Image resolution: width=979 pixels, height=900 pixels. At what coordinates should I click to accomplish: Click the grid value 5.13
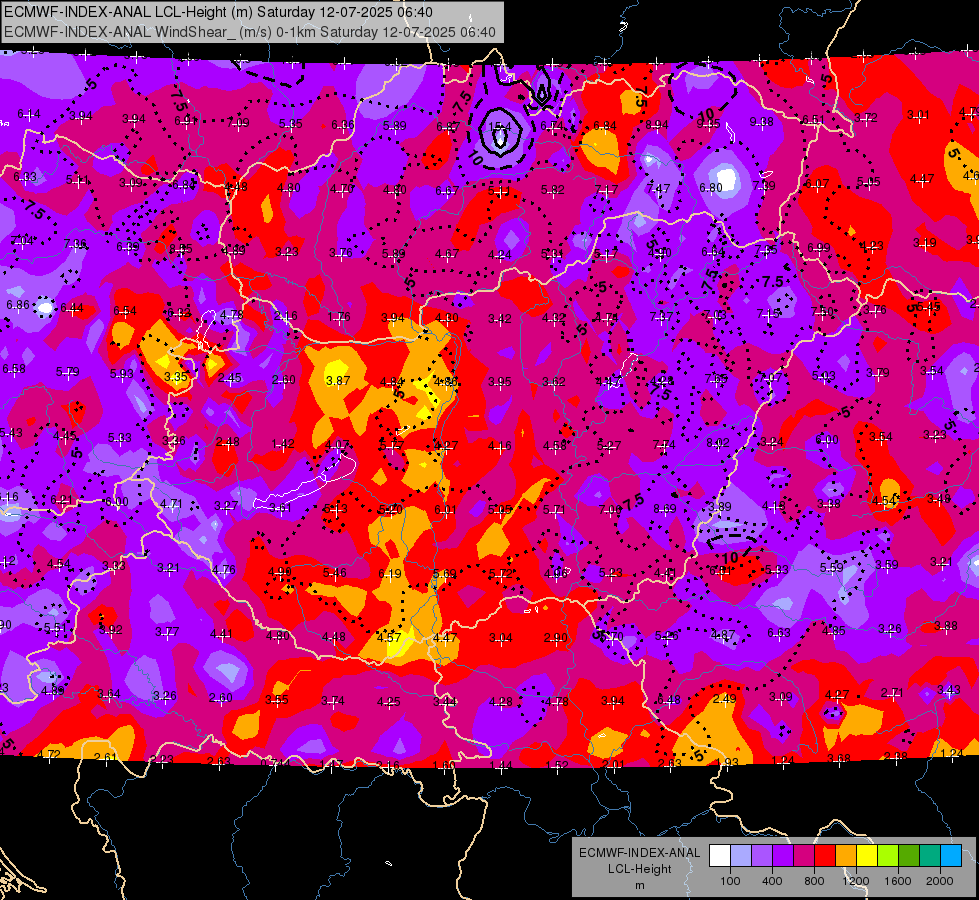pyautogui.click(x=335, y=509)
